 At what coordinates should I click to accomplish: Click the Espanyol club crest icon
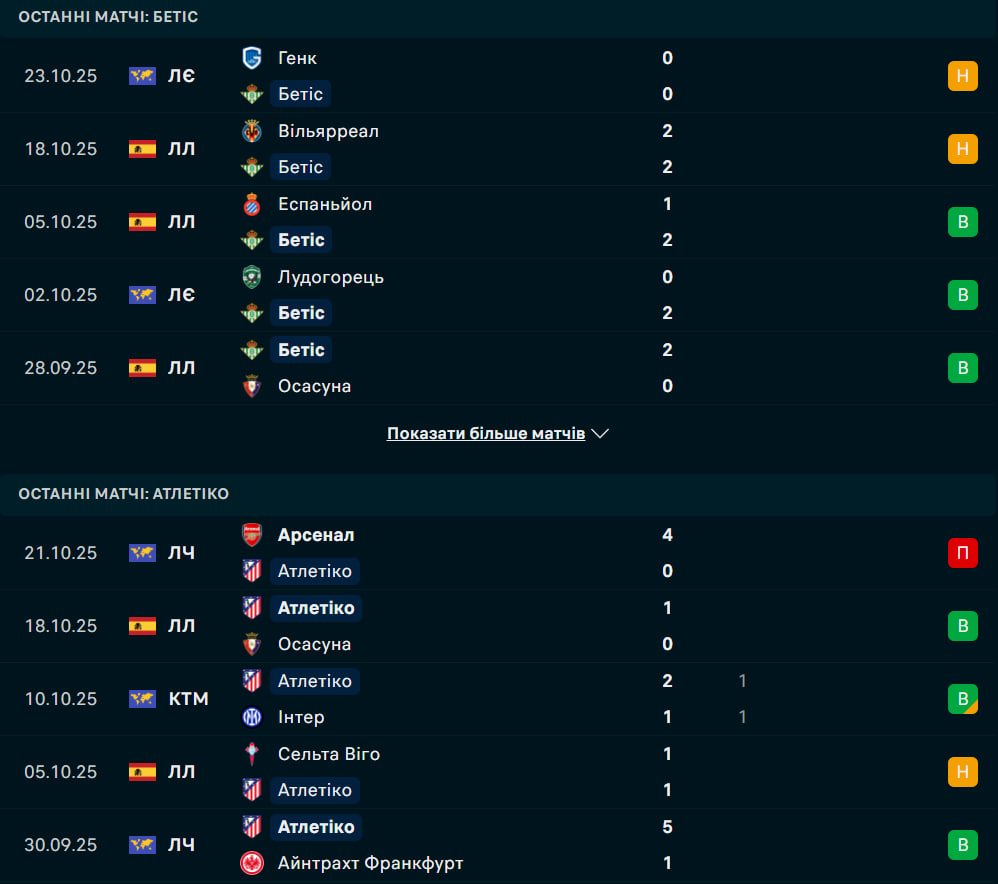click(x=252, y=204)
